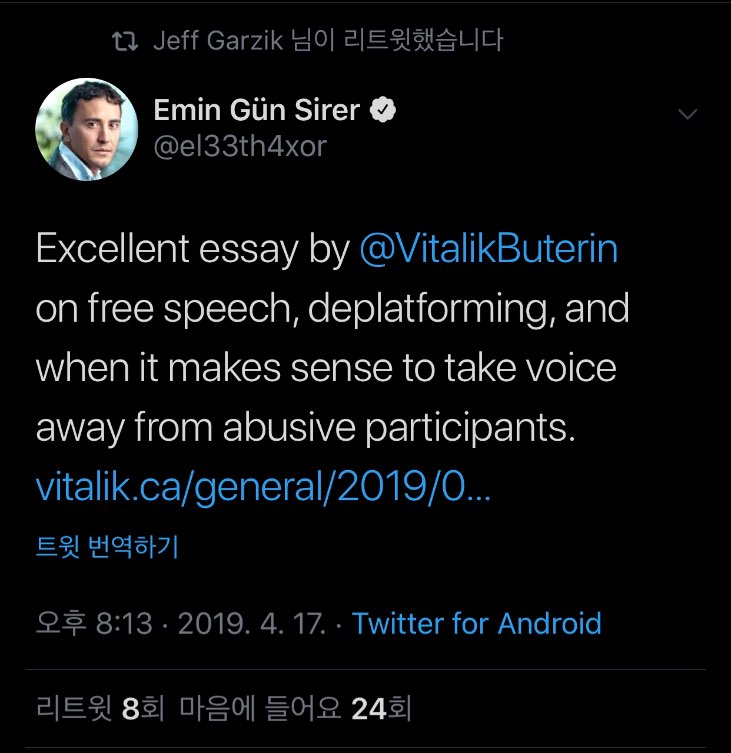Click the retweet arrows icon above the tweet
This screenshot has height=753, width=731.
point(125,41)
